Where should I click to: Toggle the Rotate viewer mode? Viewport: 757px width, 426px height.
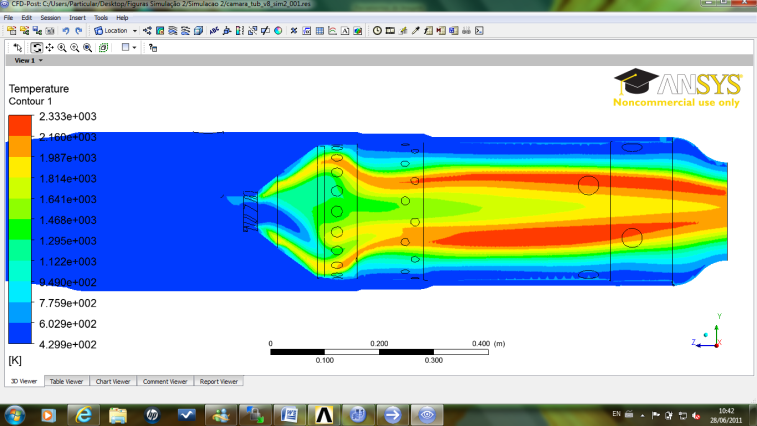tap(37, 47)
